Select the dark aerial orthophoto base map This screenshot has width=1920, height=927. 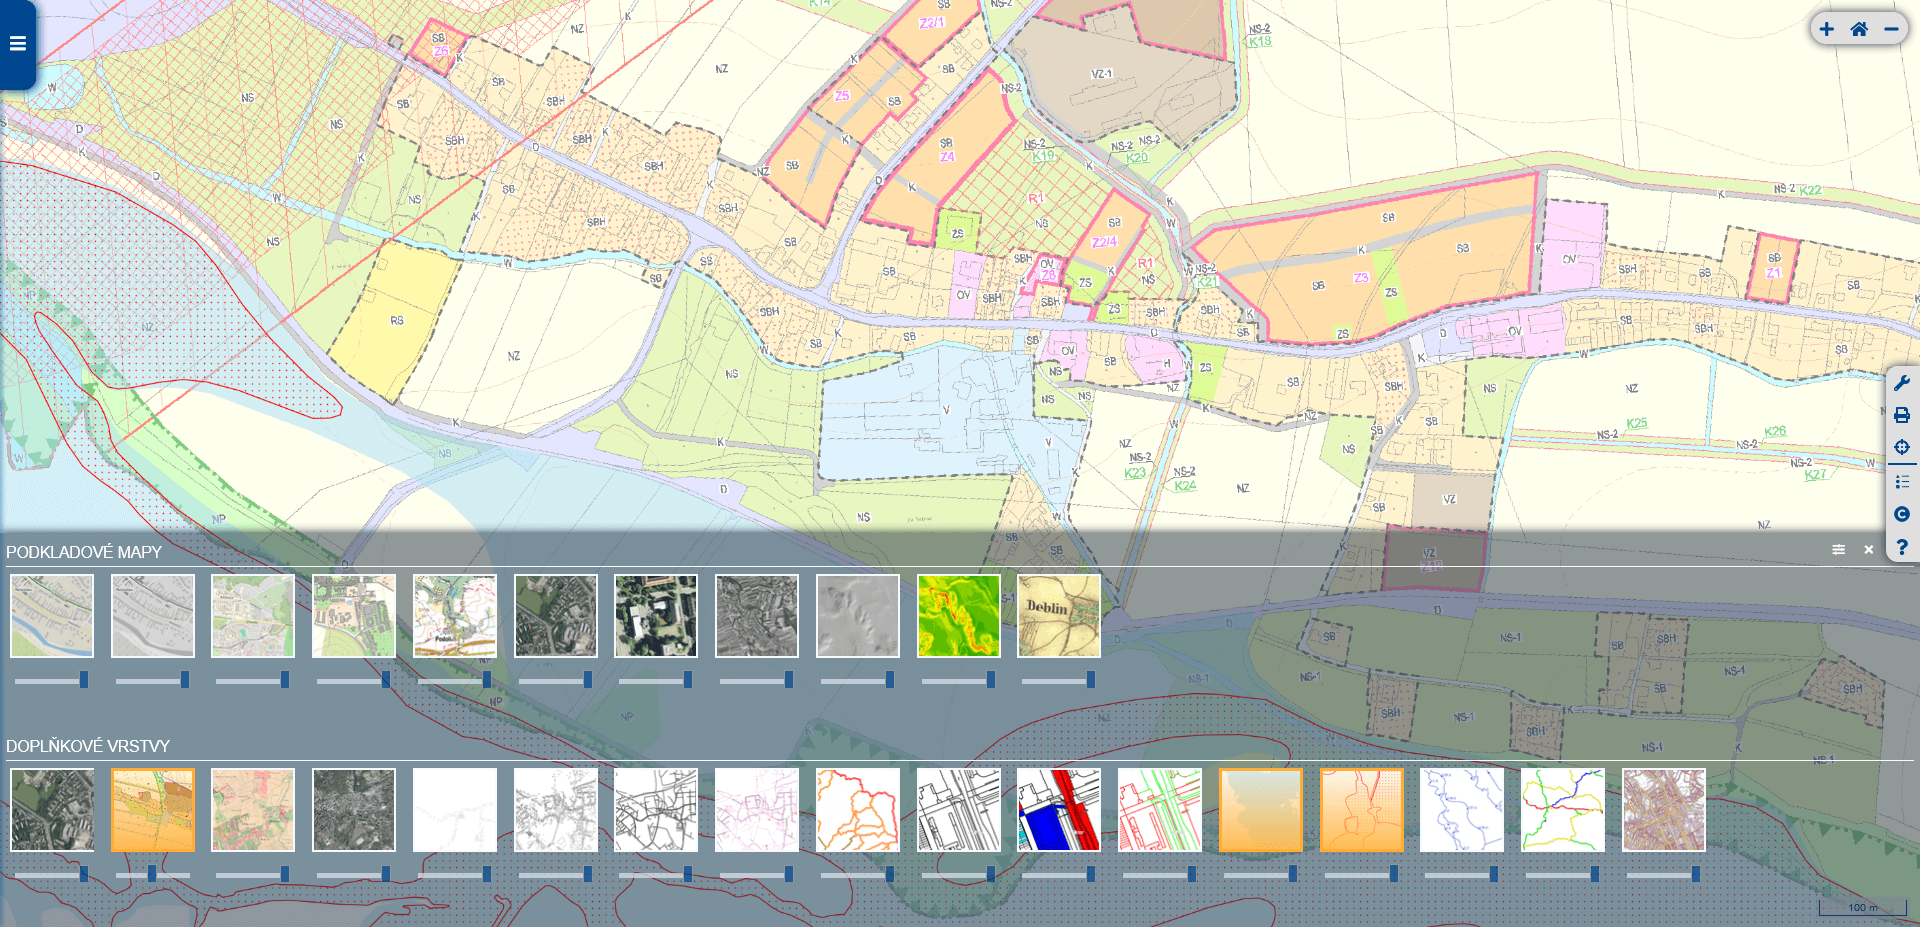click(x=656, y=616)
